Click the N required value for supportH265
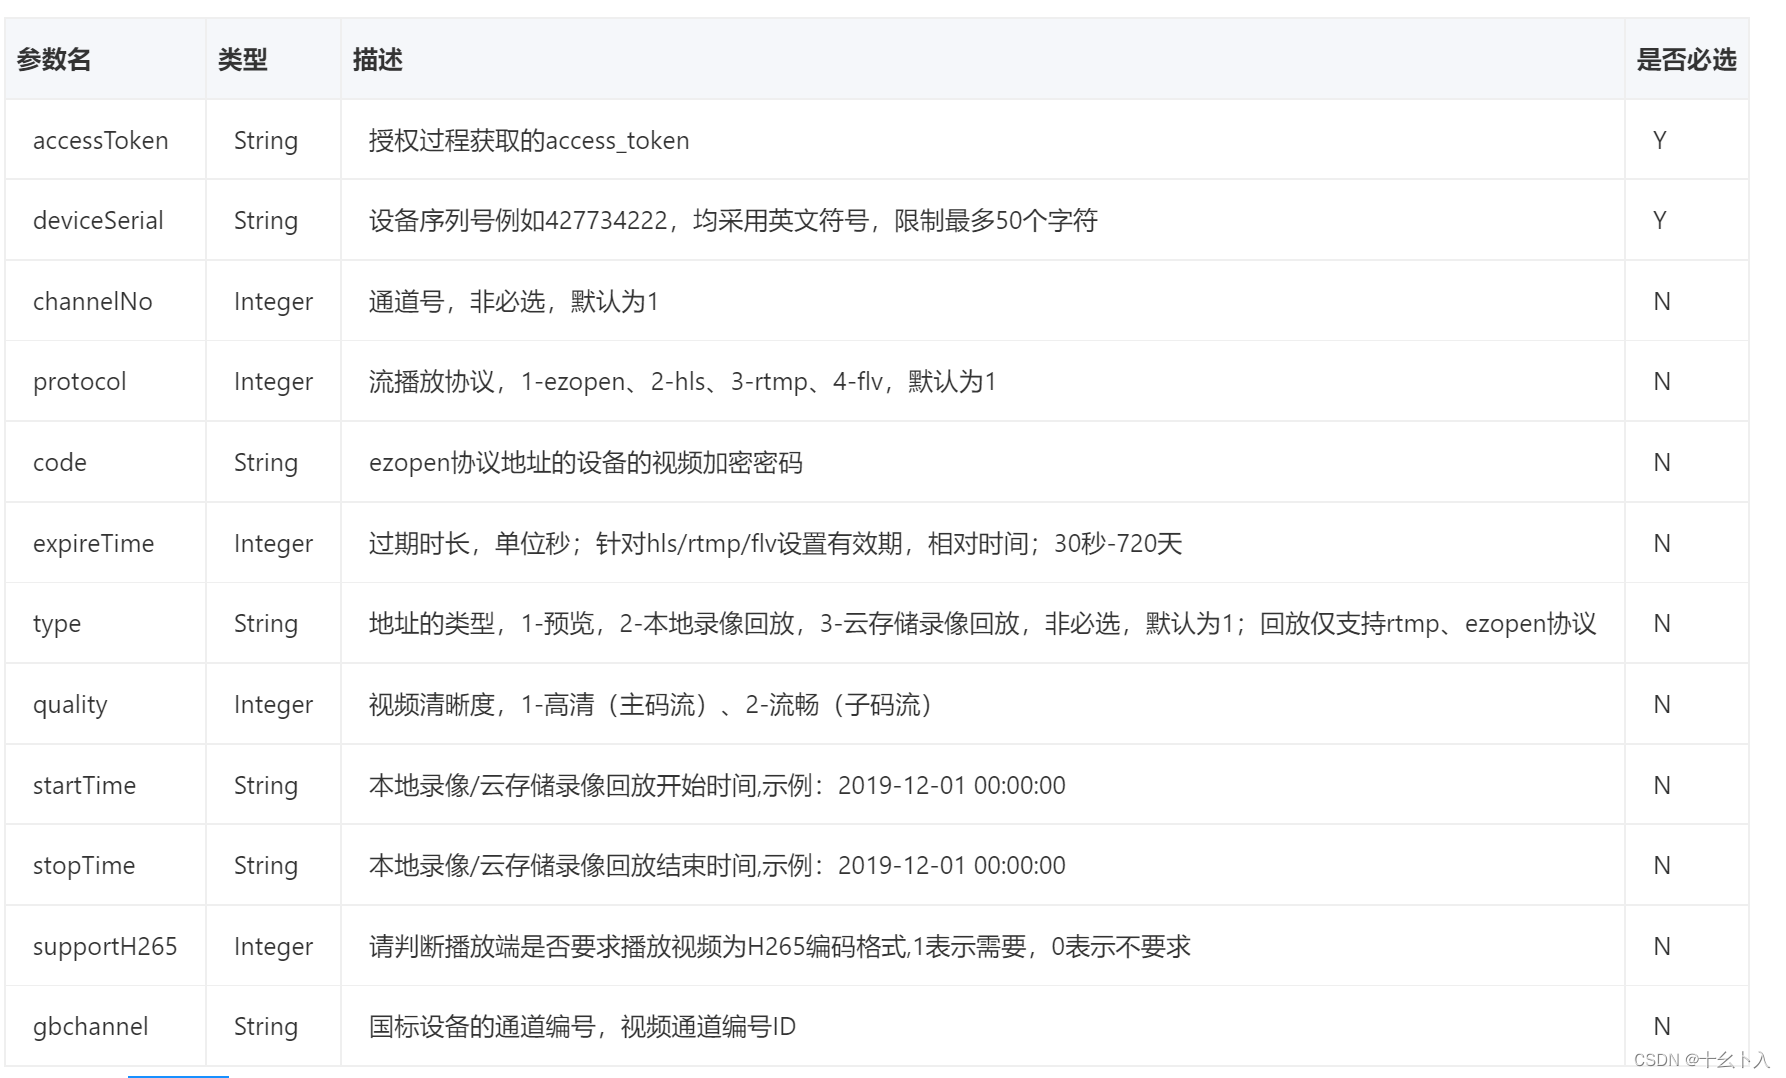This screenshot has width=1786, height=1078. point(1662,947)
